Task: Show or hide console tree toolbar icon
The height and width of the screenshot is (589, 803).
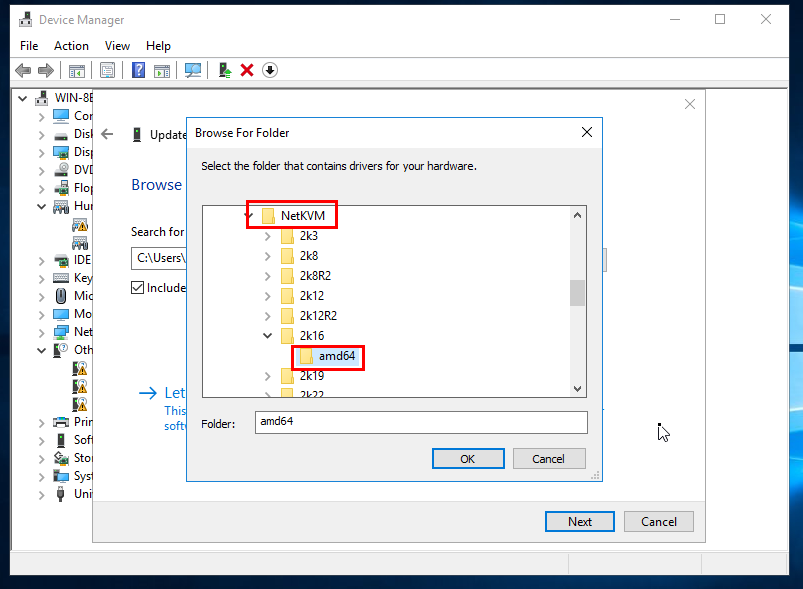Action: point(77,71)
